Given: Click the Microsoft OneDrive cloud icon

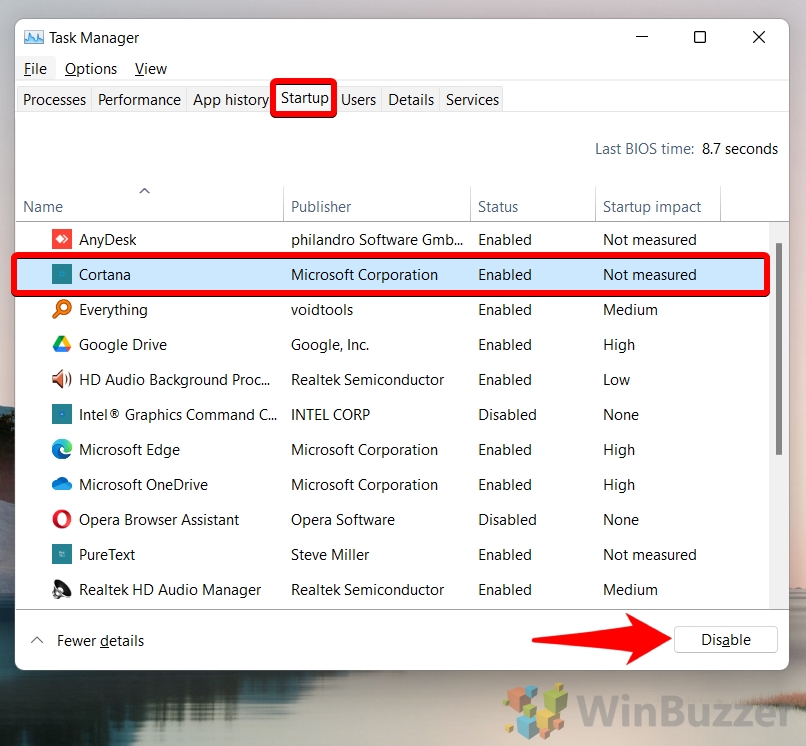Looking at the screenshot, I should [x=62, y=485].
